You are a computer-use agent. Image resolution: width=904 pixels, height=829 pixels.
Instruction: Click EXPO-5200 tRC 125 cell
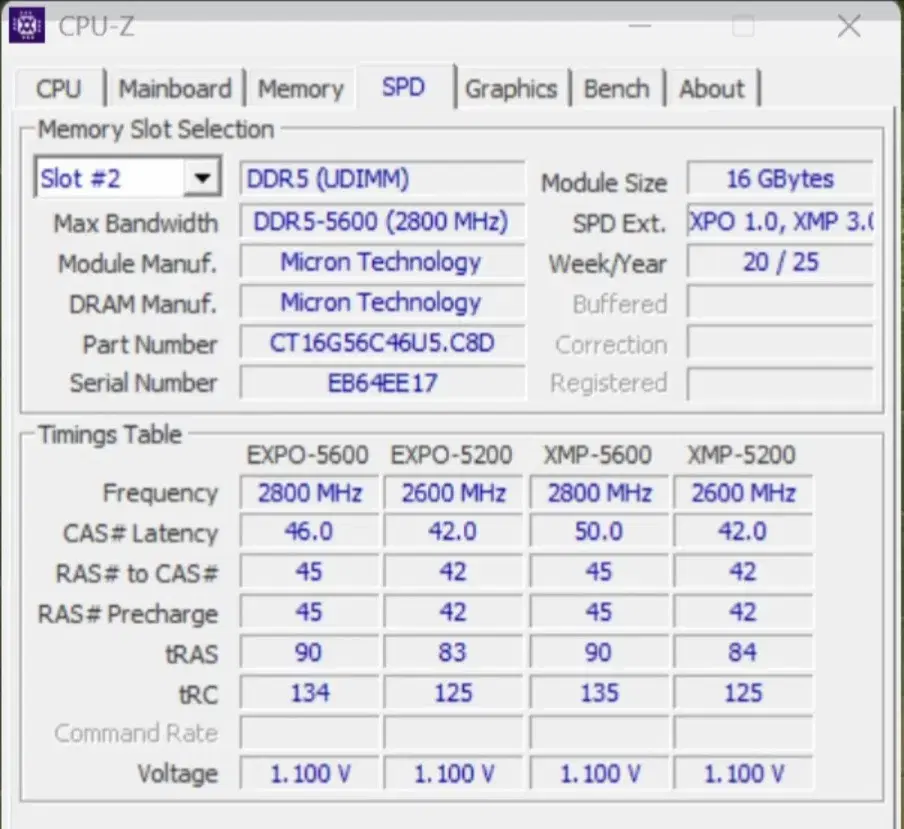pyautogui.click(x=454, y=692)
